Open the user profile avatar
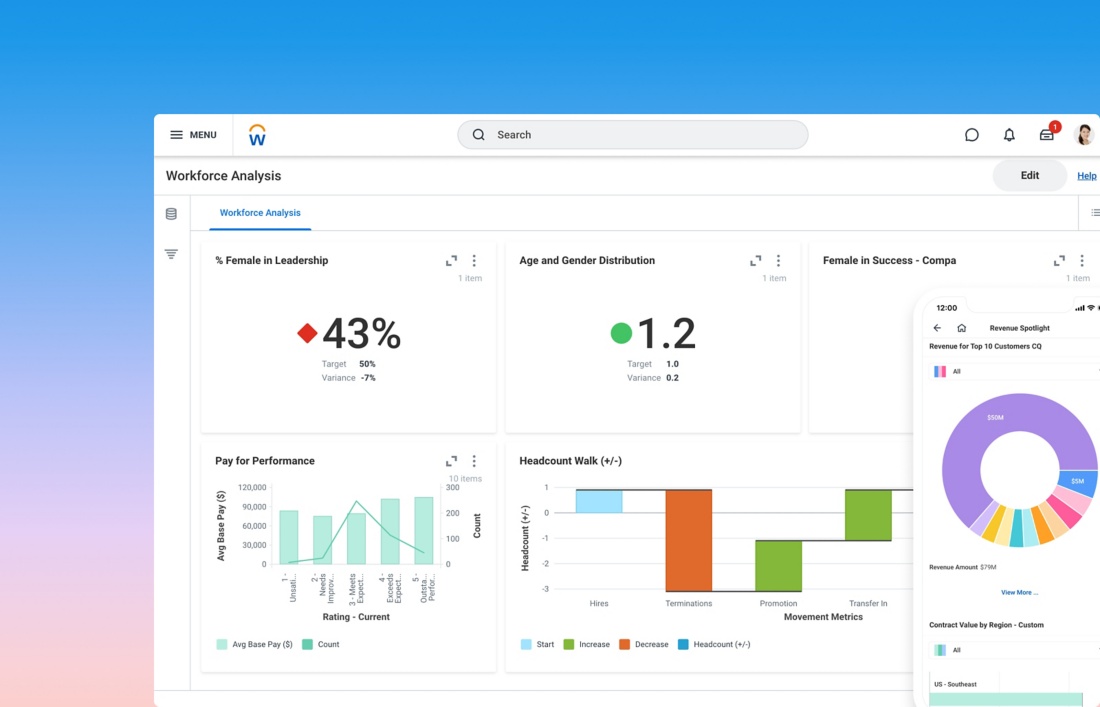Viewport: 1100px width, 707px height. click(1084, 135)
